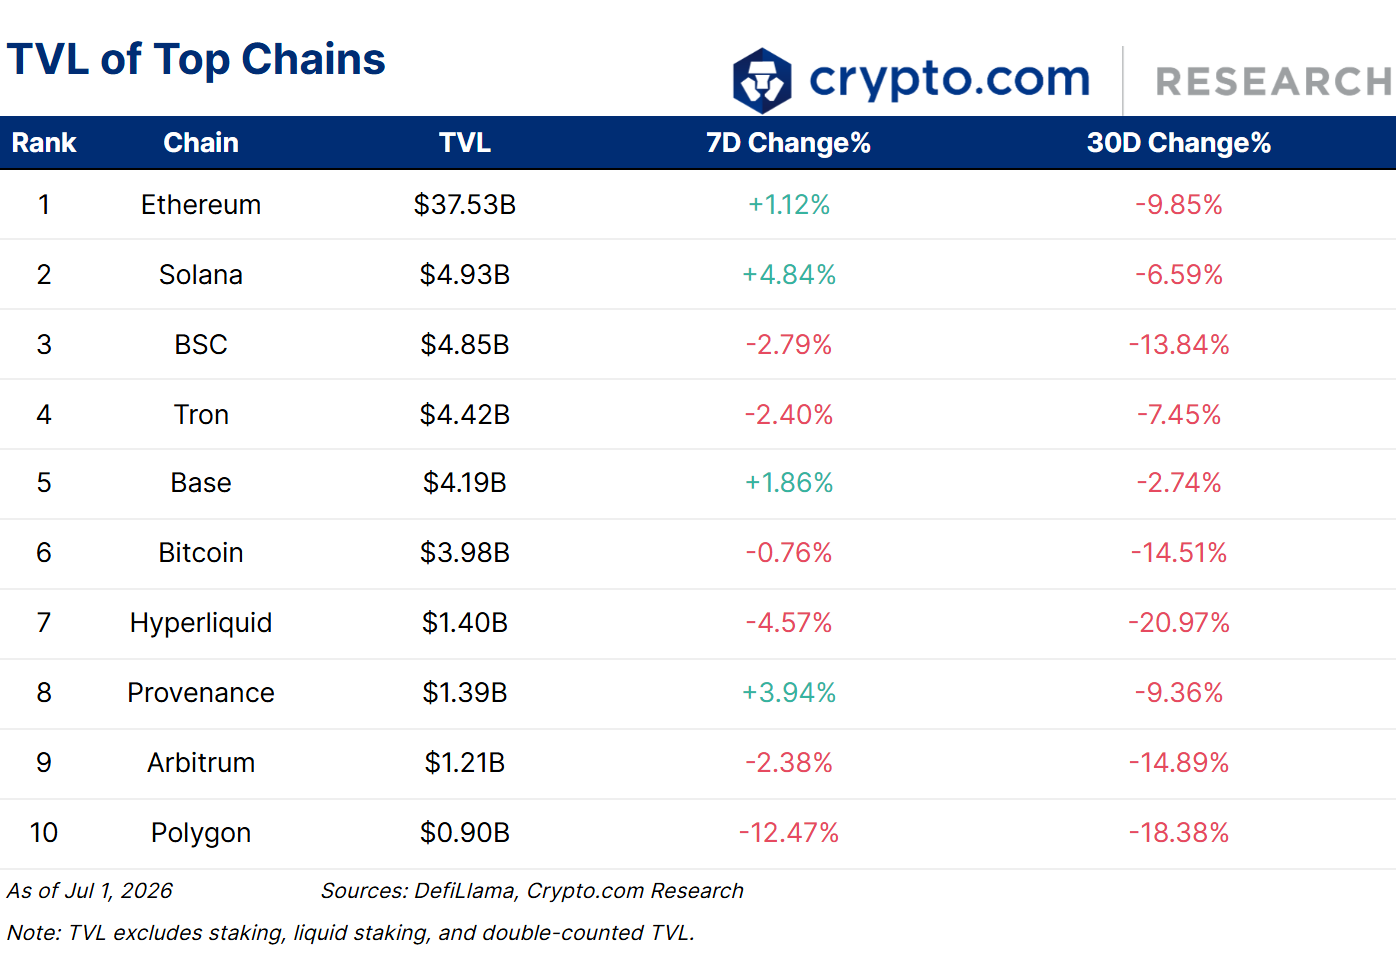1396x954 pixels.
Task: Click the Crypto.com lion shield logo icon
Action: point(762,80)
